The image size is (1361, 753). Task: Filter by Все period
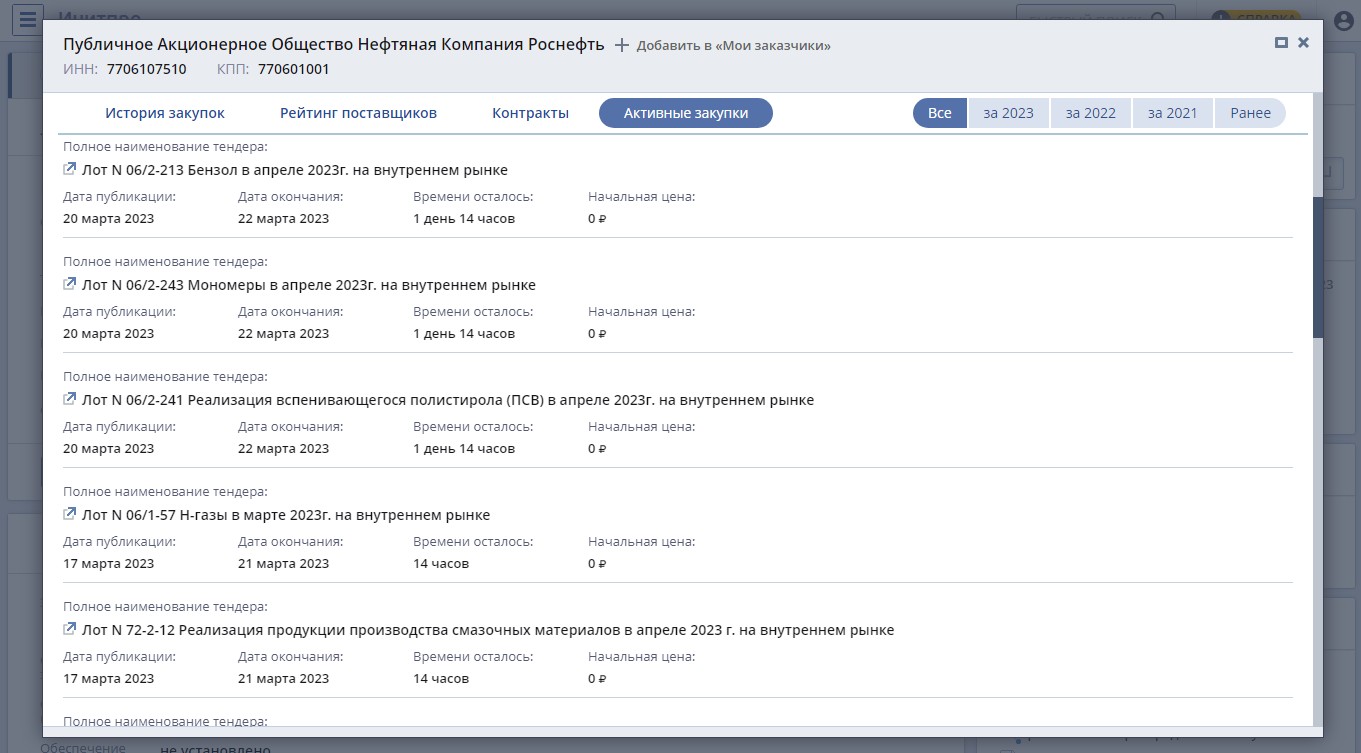(939, 113)
